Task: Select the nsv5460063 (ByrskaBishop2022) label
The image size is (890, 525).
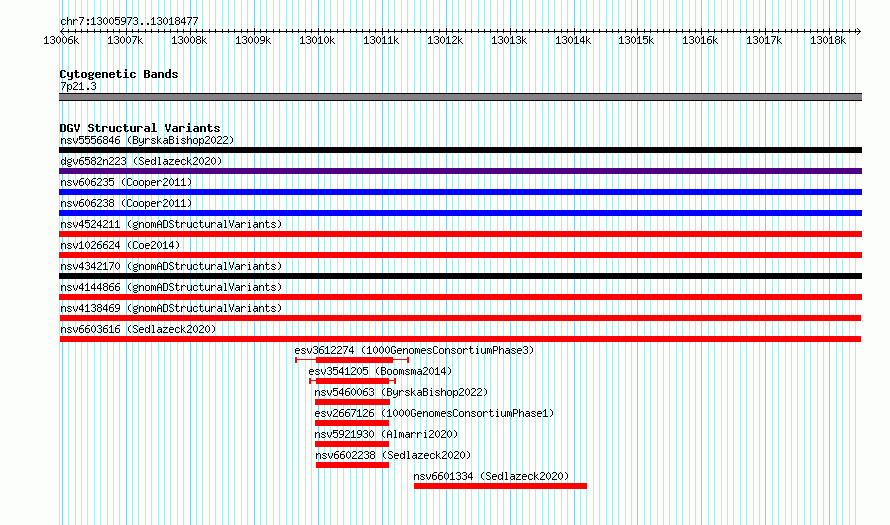Action: [401, 392]
